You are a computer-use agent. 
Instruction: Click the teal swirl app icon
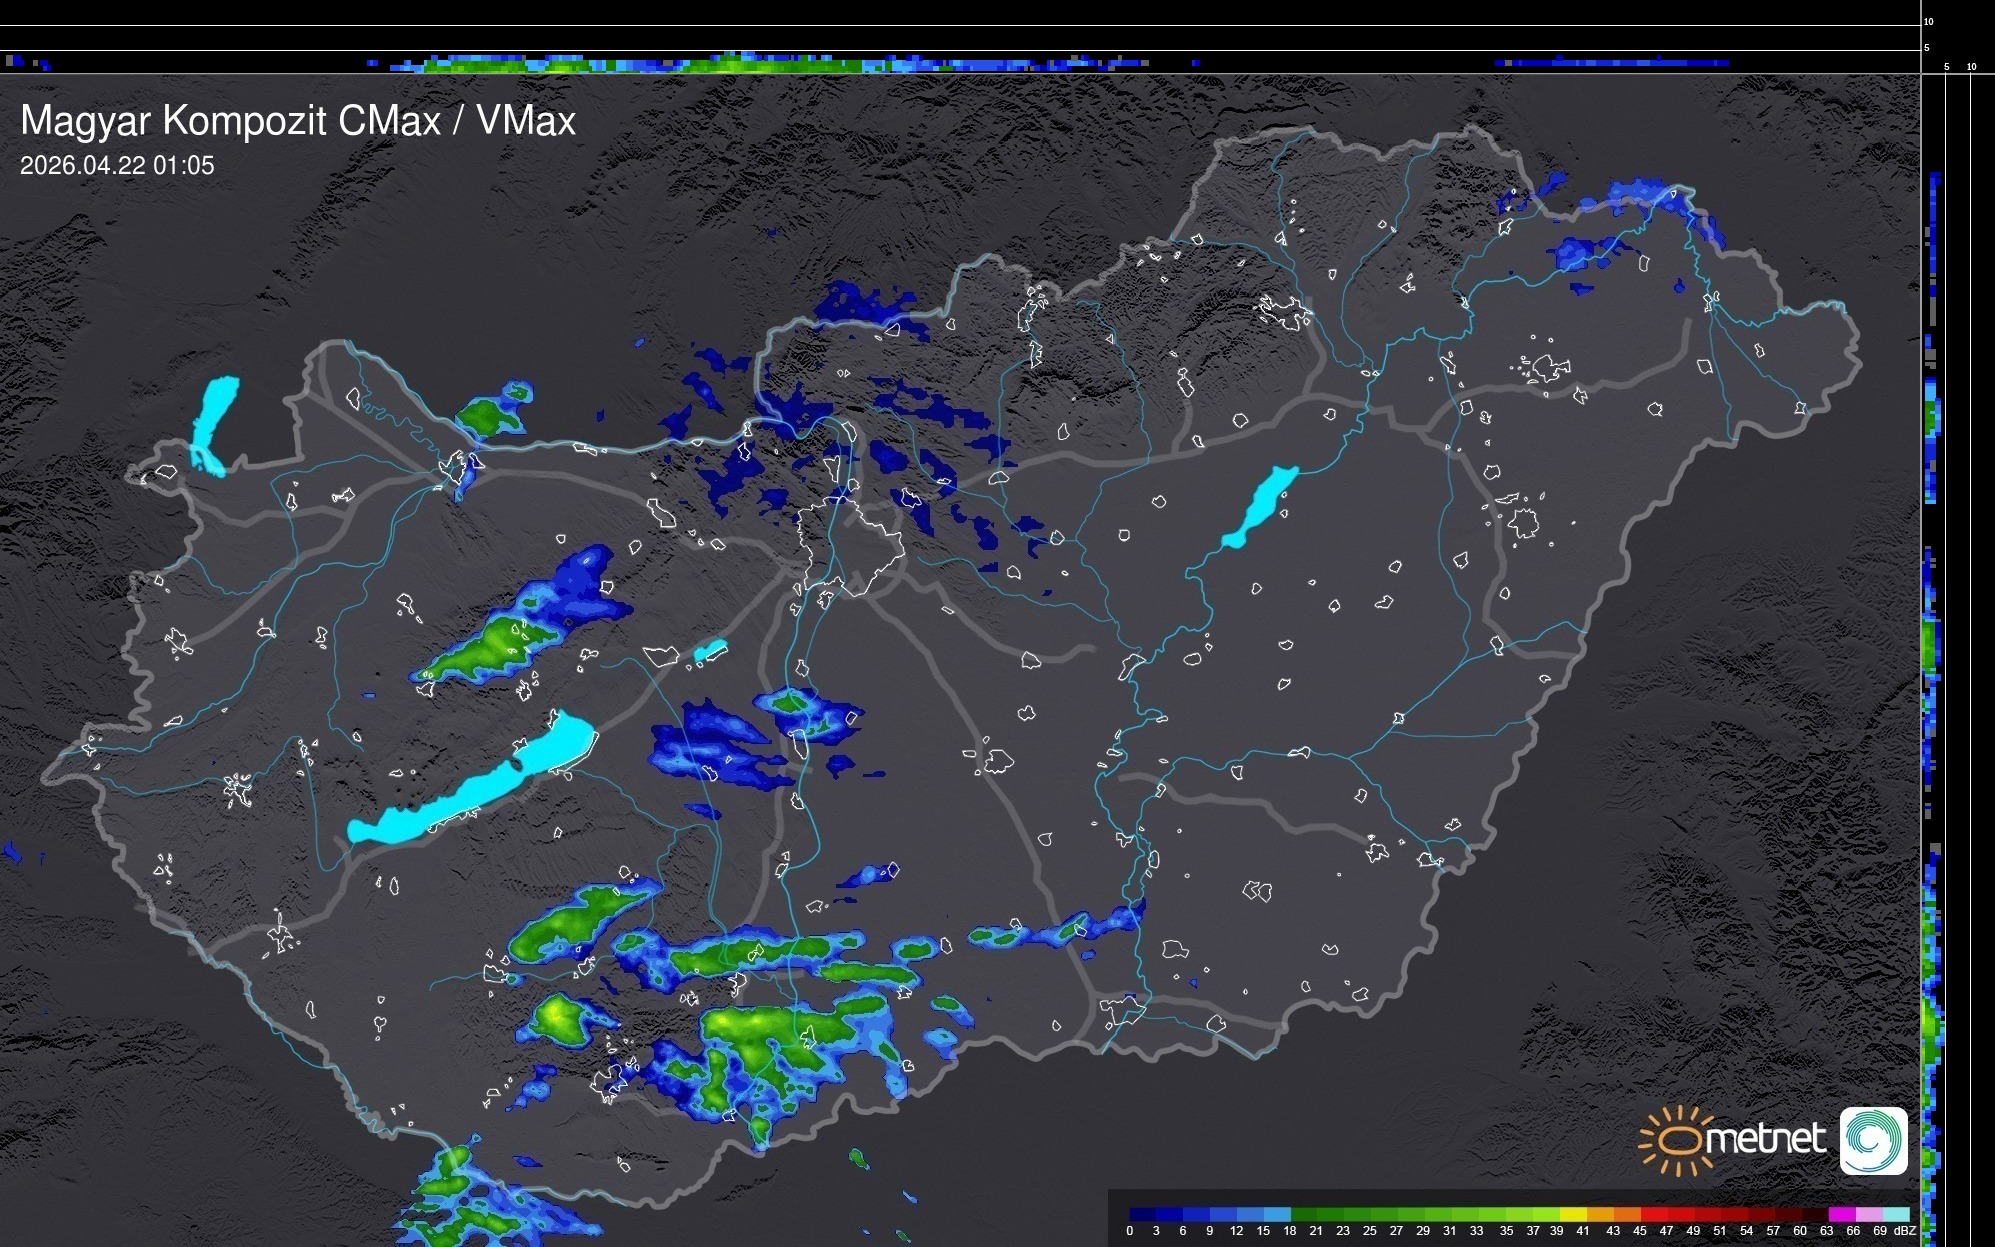[1873, 1140]
